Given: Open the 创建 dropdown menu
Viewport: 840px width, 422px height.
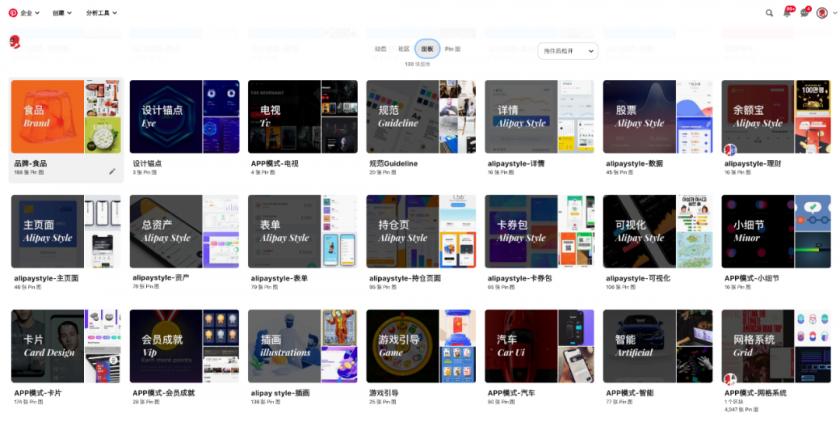Looking at the screenshot, I should click(62, 13).
